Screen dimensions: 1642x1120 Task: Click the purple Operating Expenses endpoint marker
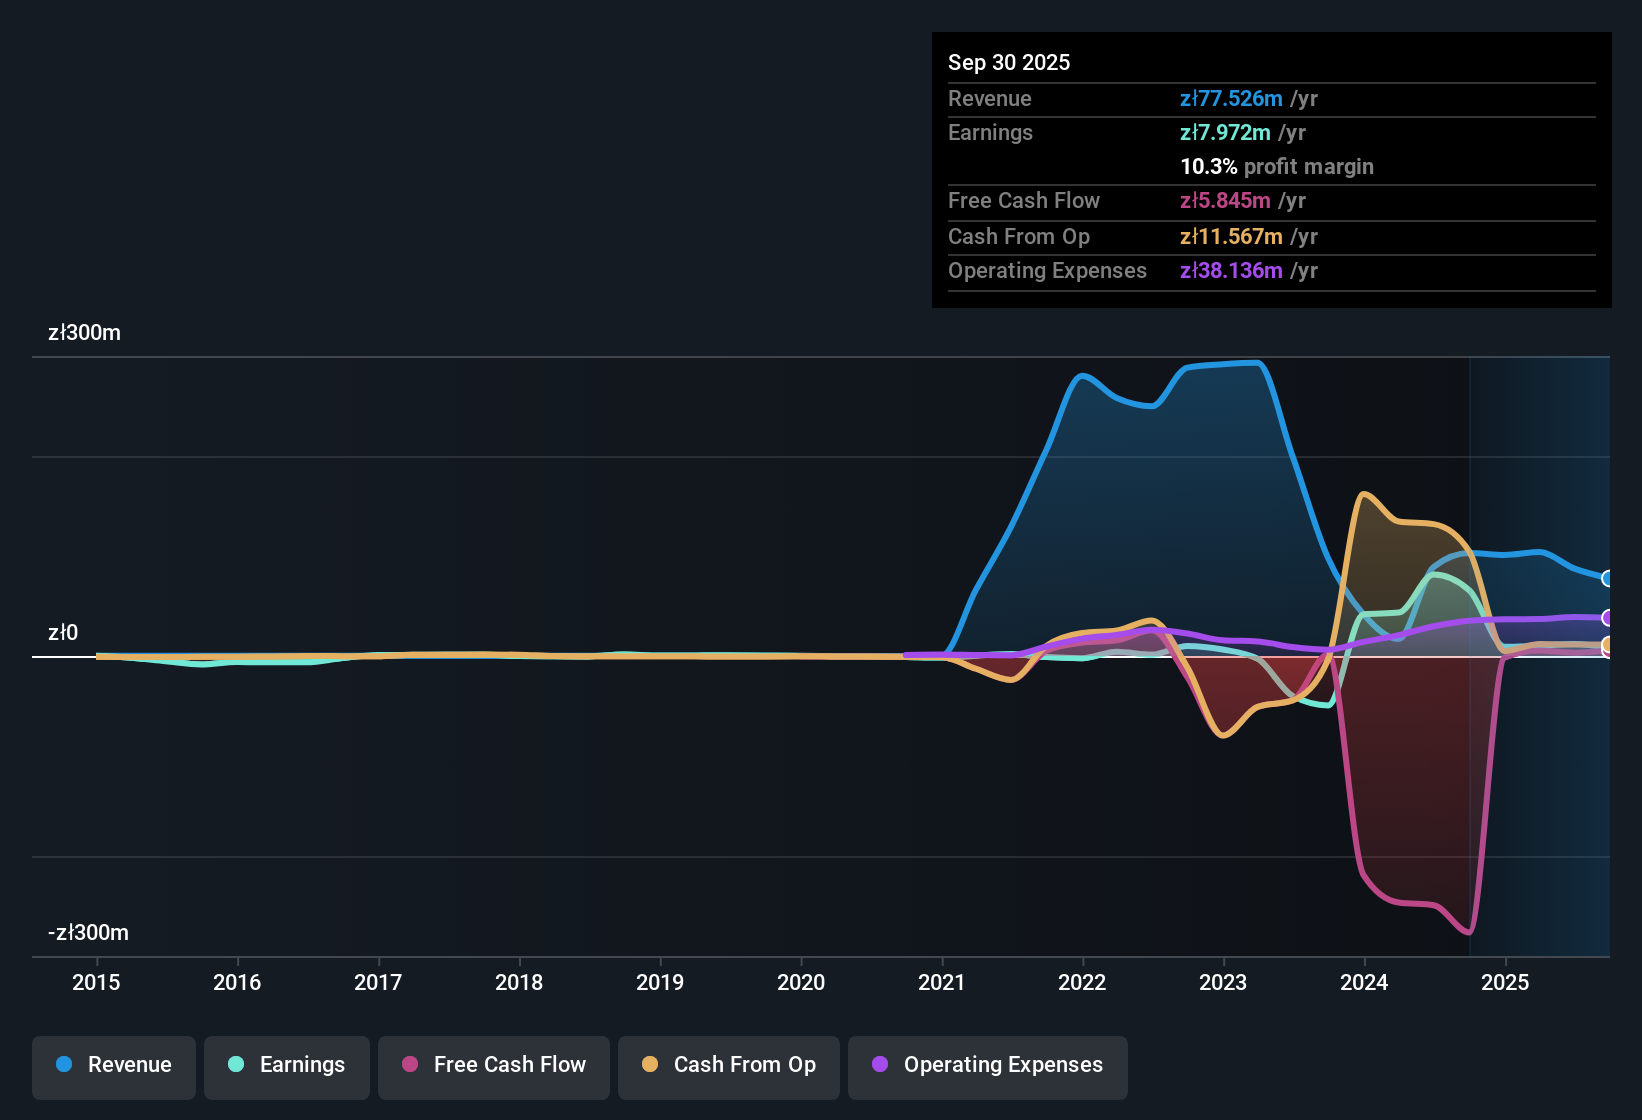click(x=1608, y=618)
